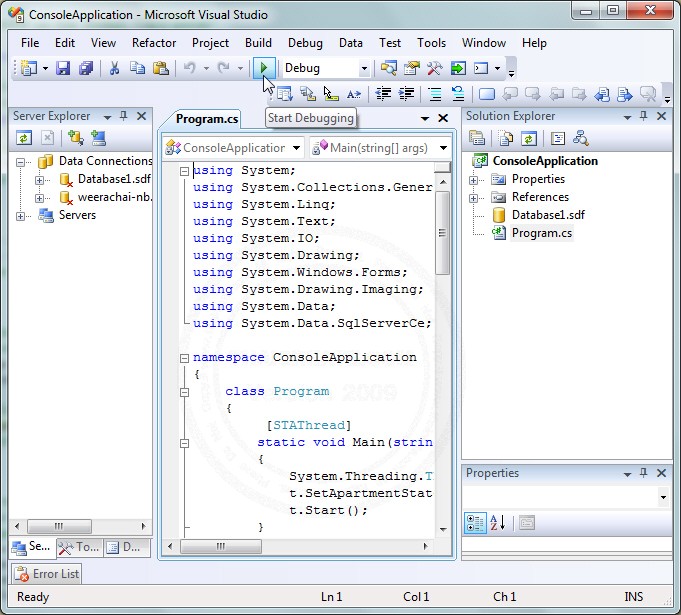Pin the Solution Explorer panel
681x615 pixels.
pyautogui.click(x=644, y=116)
